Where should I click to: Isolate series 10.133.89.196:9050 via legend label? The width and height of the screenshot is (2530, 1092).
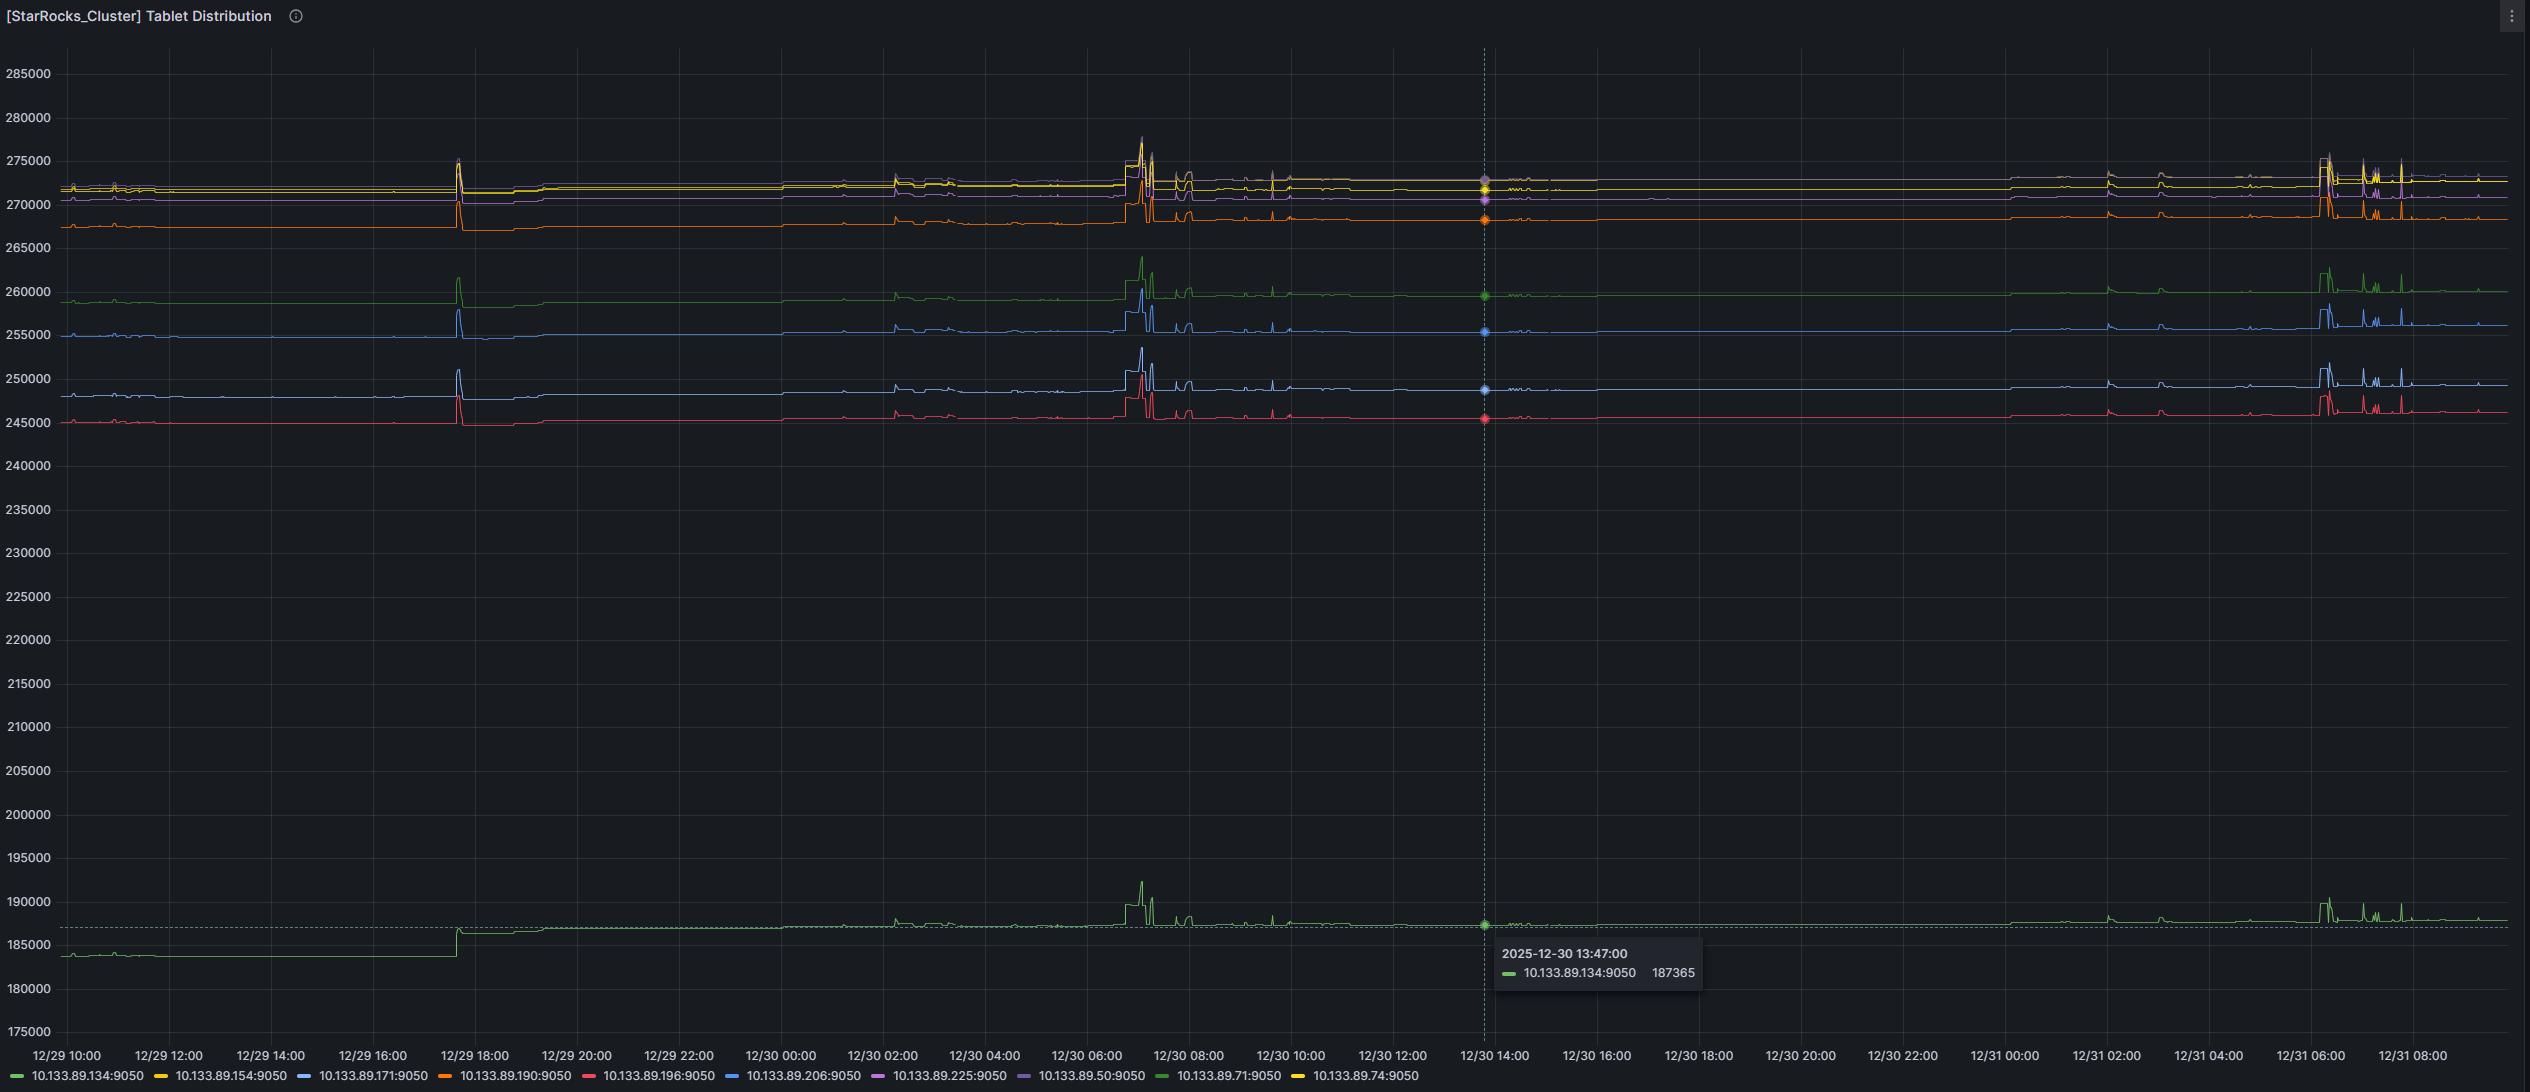coord(658,1076)
